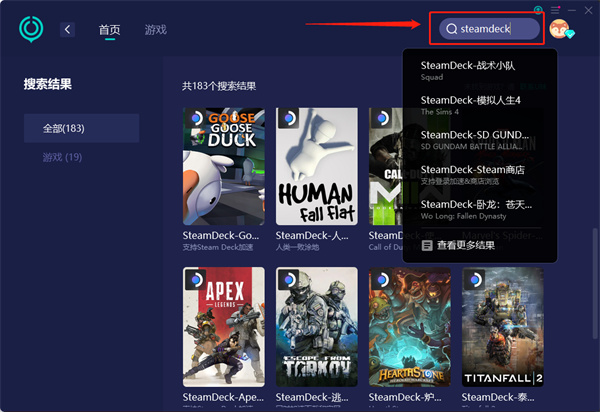The image size is (600, 412).
Task: Open the Escape from Tarkov game cover
Action: coord(317,327)
